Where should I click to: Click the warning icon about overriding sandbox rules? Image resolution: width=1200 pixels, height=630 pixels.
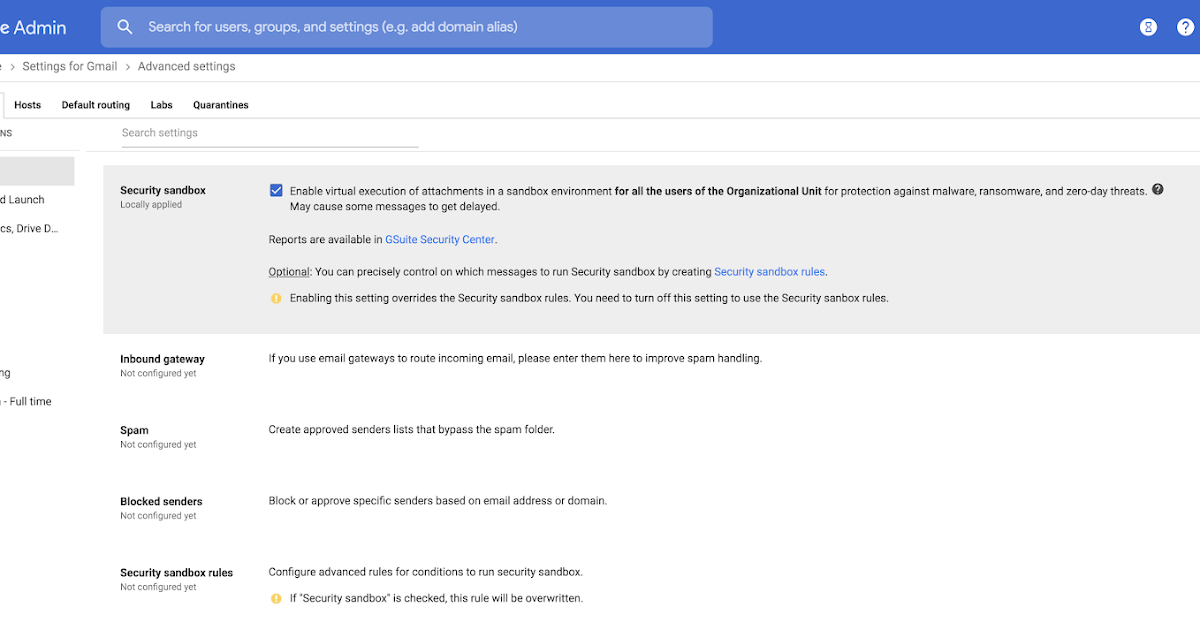pyautogui.click(x=276, y=297)
